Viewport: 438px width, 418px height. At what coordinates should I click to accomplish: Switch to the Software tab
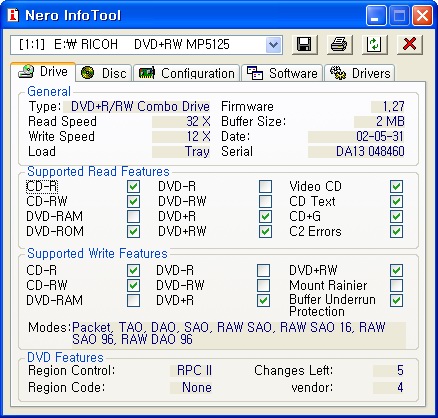point(282,73)
